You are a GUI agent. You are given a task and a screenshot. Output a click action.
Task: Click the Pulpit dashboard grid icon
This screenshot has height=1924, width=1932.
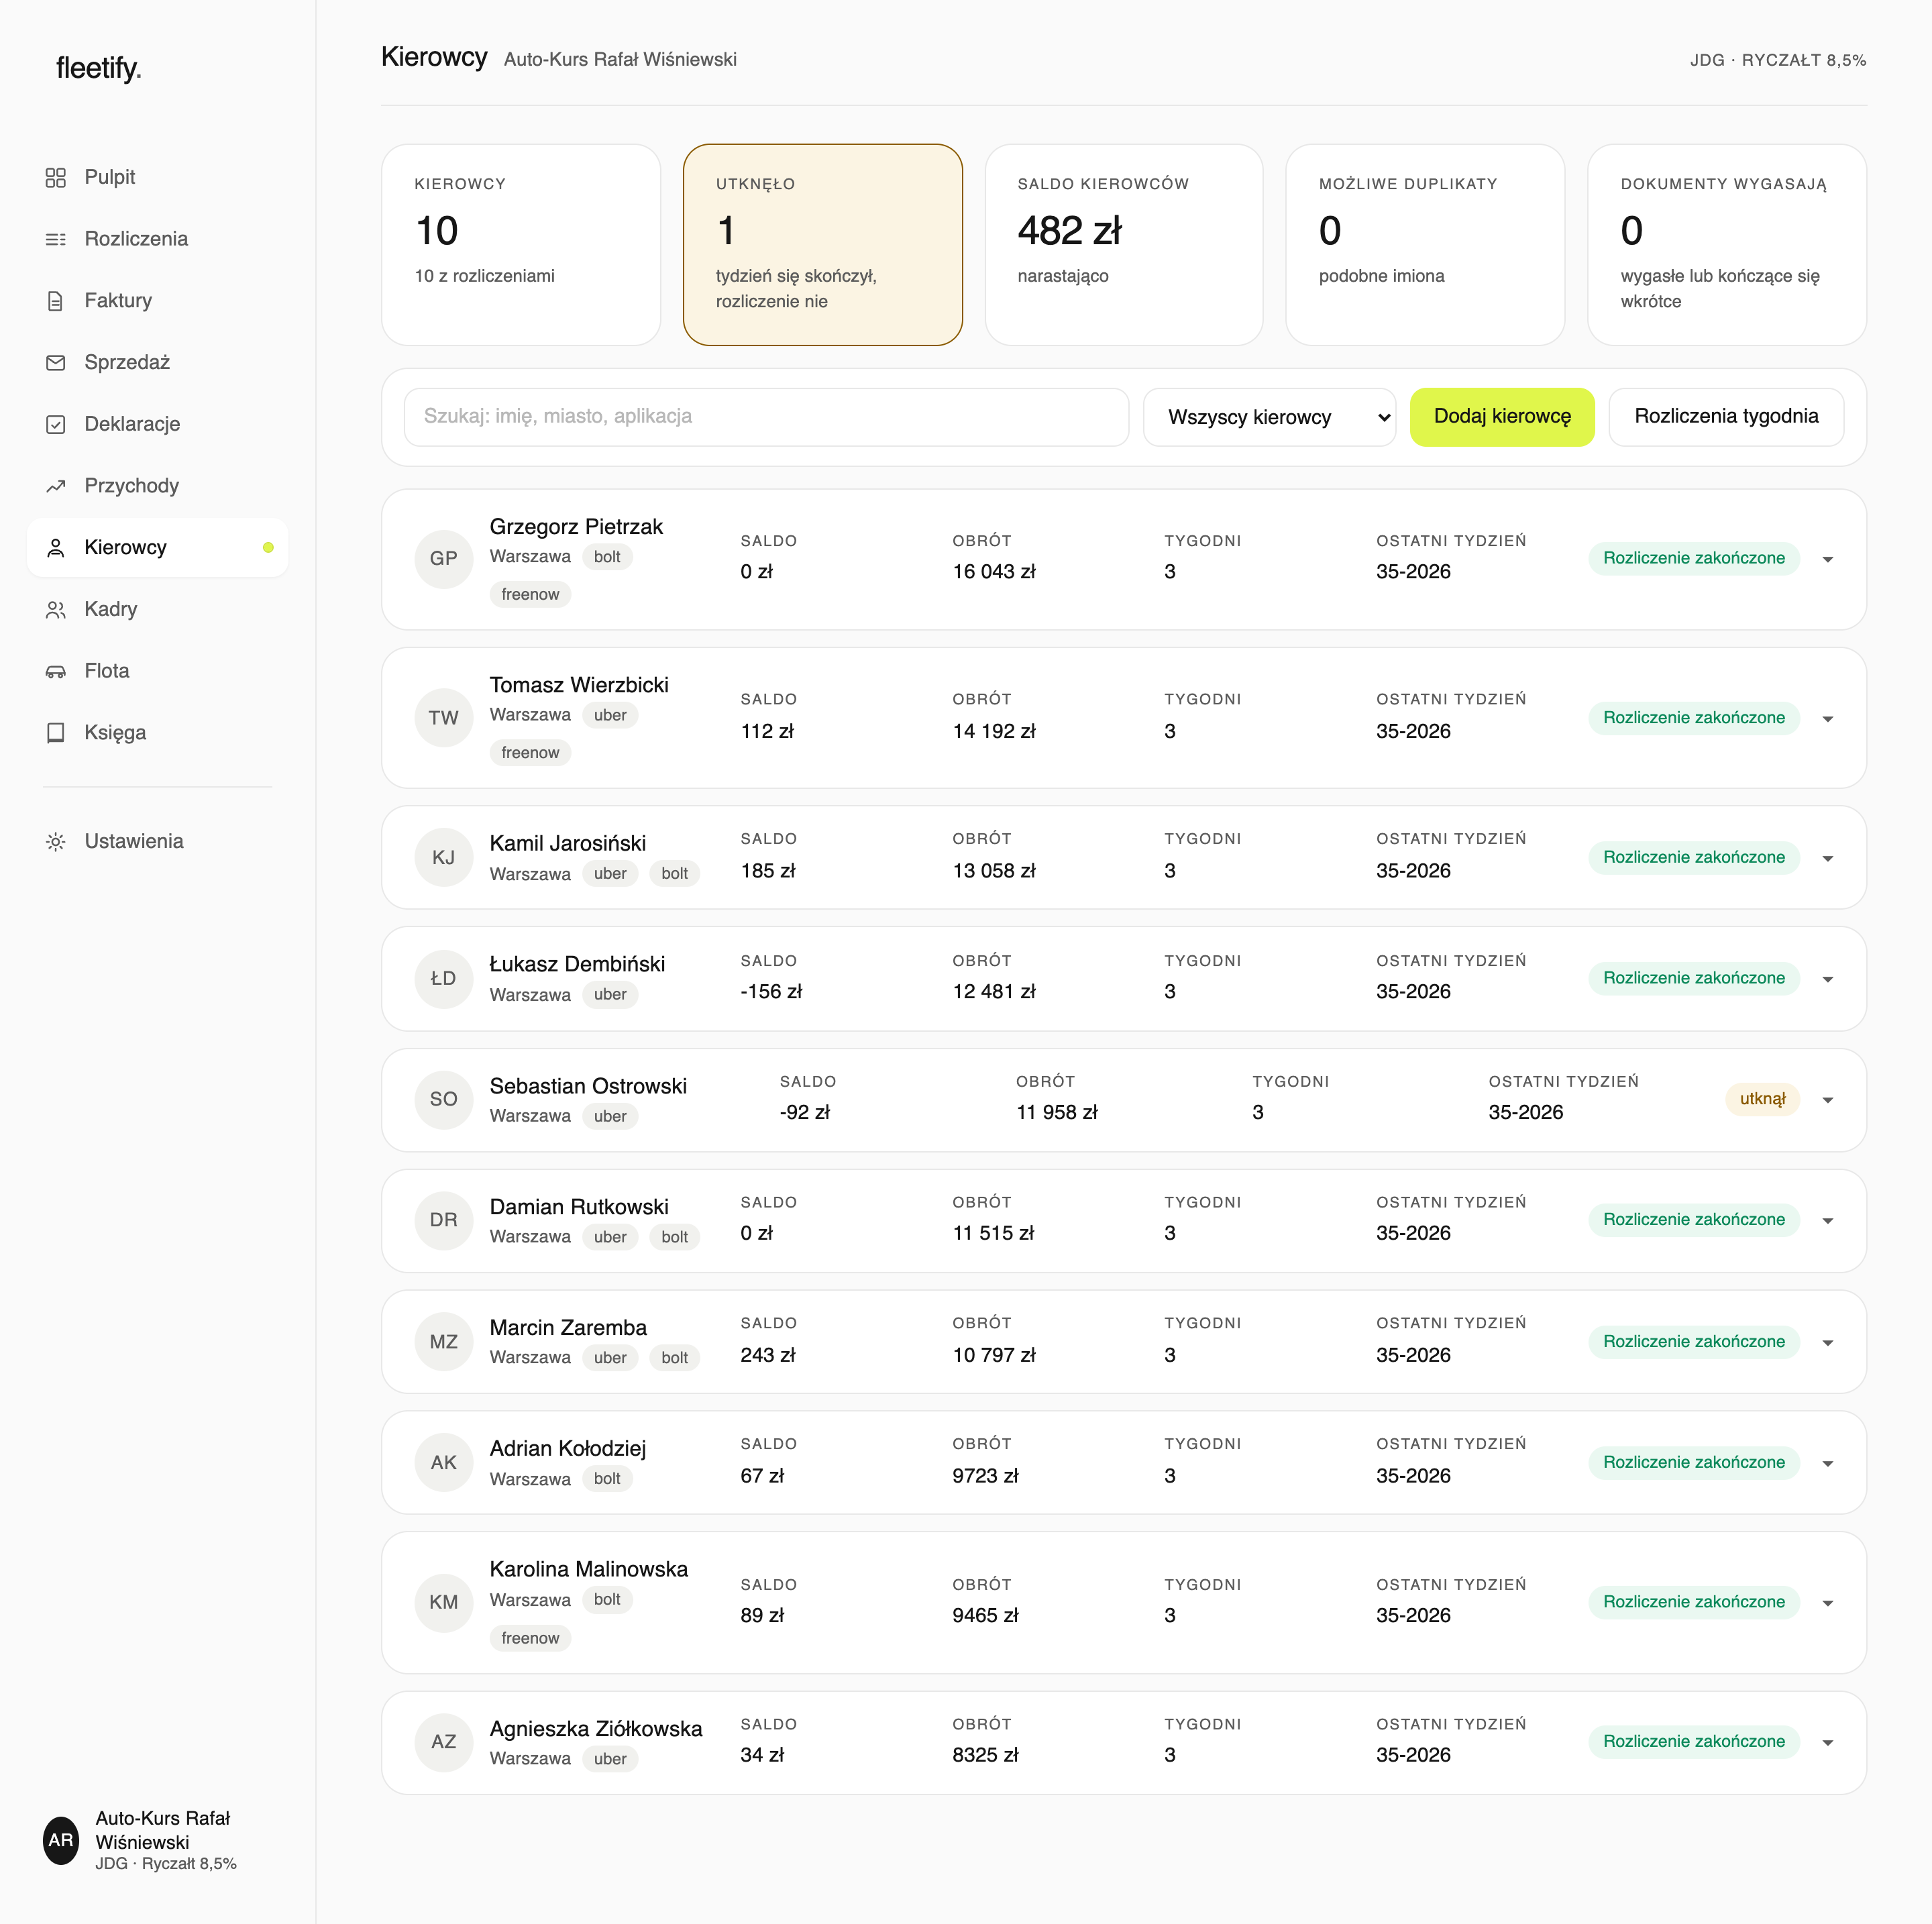coord(56,177)
